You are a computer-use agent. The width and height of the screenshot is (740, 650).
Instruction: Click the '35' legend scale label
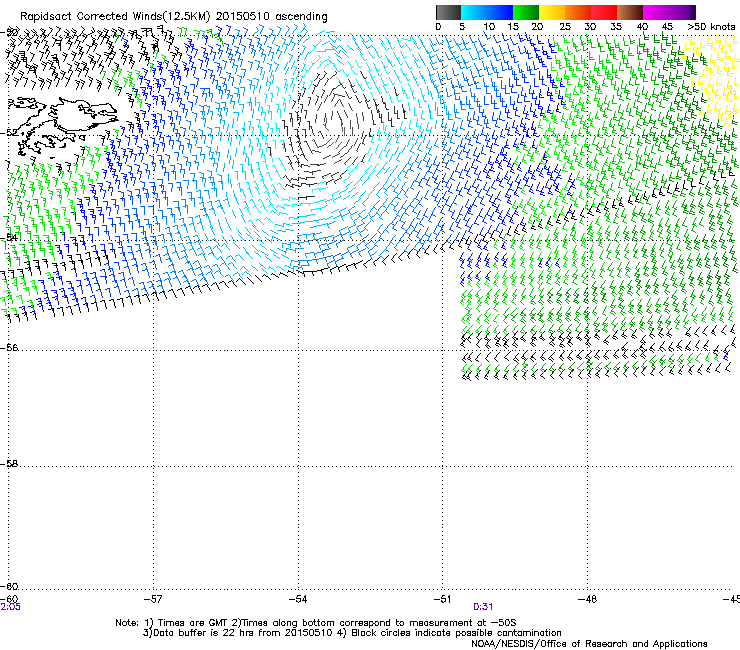(x=616, y=27)
